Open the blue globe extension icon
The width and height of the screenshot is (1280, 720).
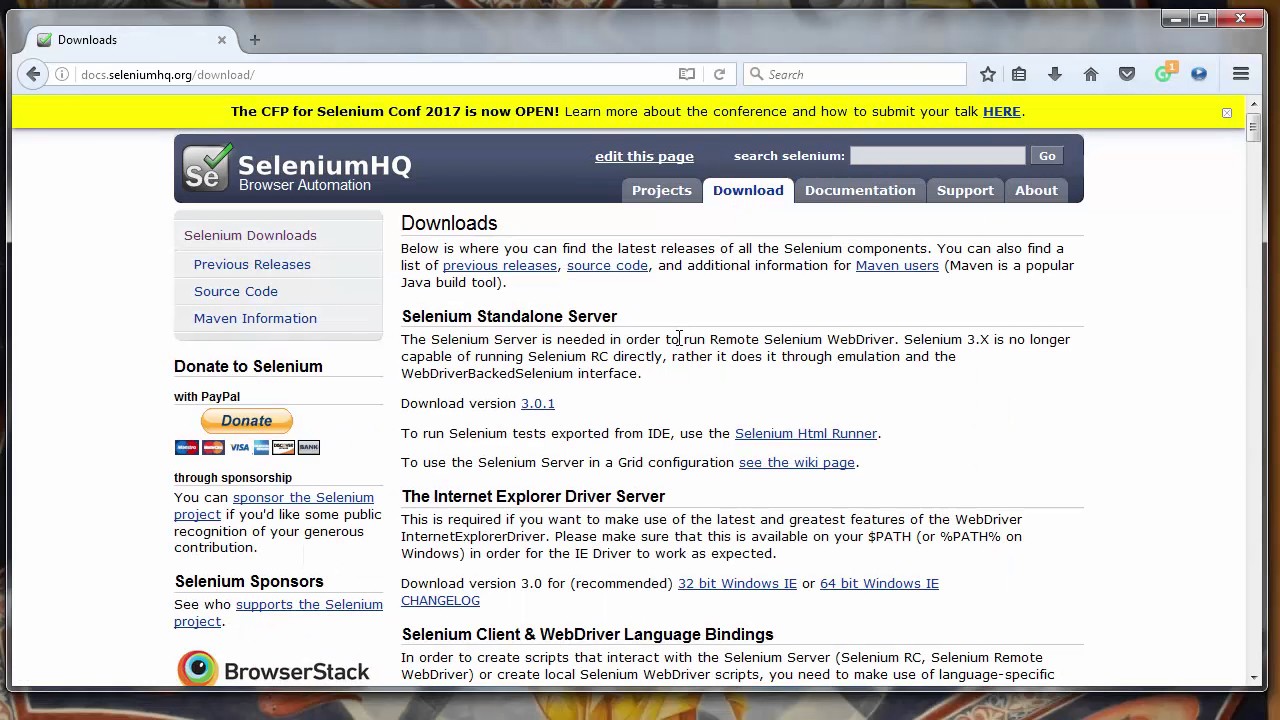click(1199, 74)
